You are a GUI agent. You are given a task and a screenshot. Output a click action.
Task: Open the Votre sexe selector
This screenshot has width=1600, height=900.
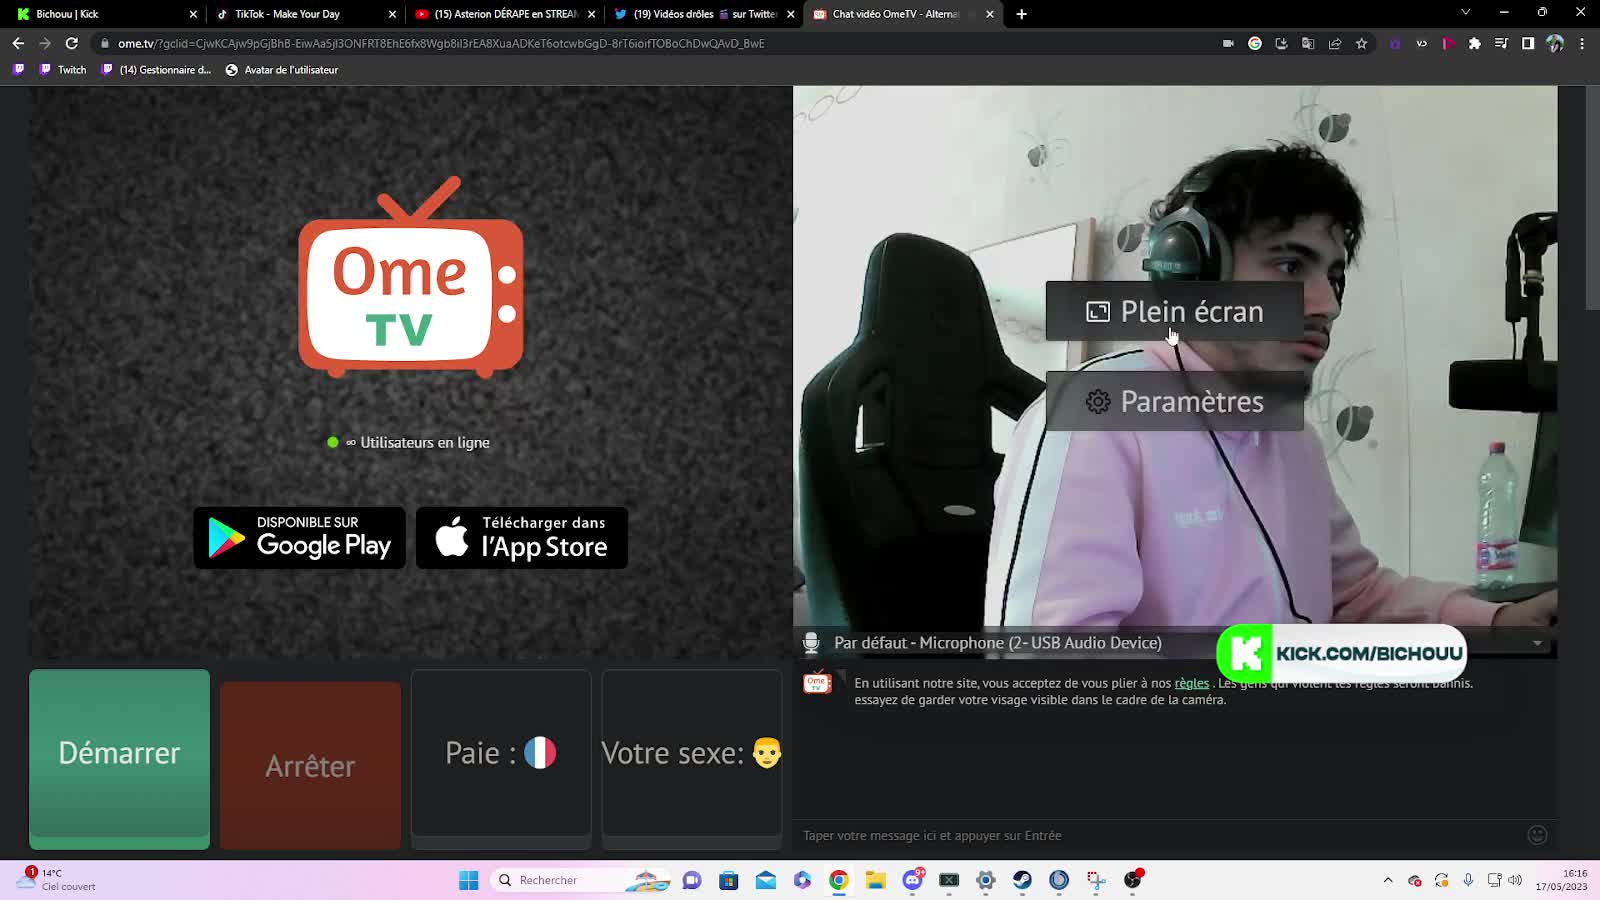pos(691,753)
